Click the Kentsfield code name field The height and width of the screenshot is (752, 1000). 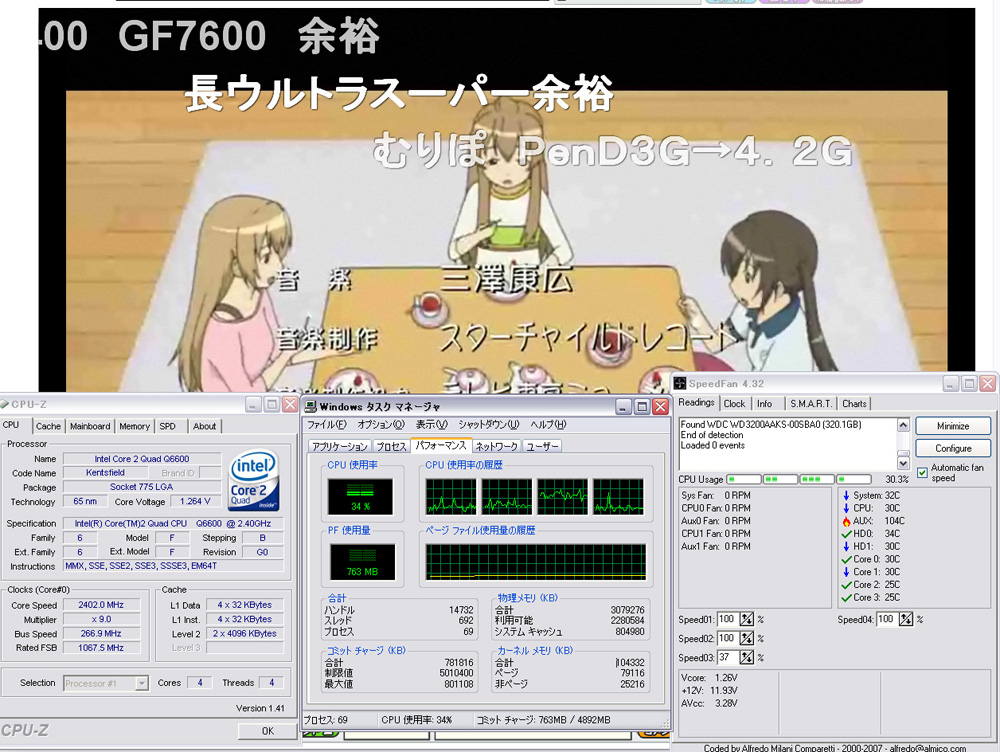[105, 473]
